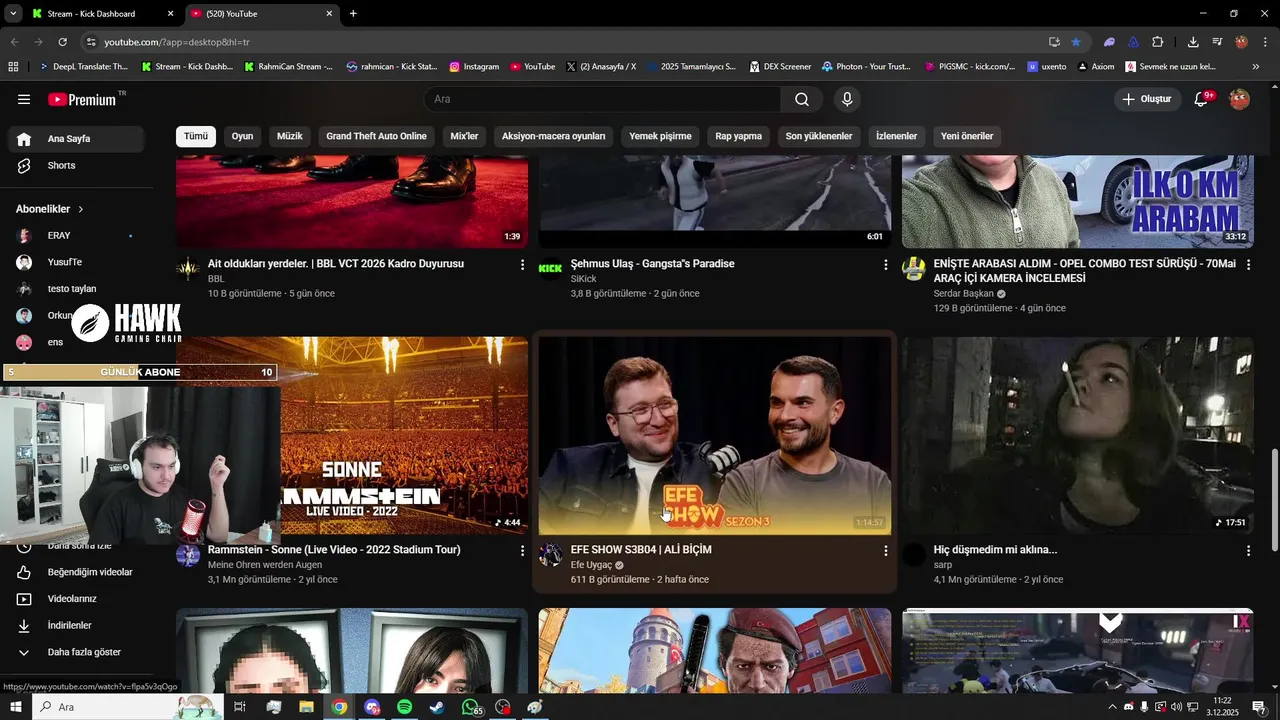The image size is (1280, 720).
Task: Select the Oyun filter chip
Action: tap(242, 136)
